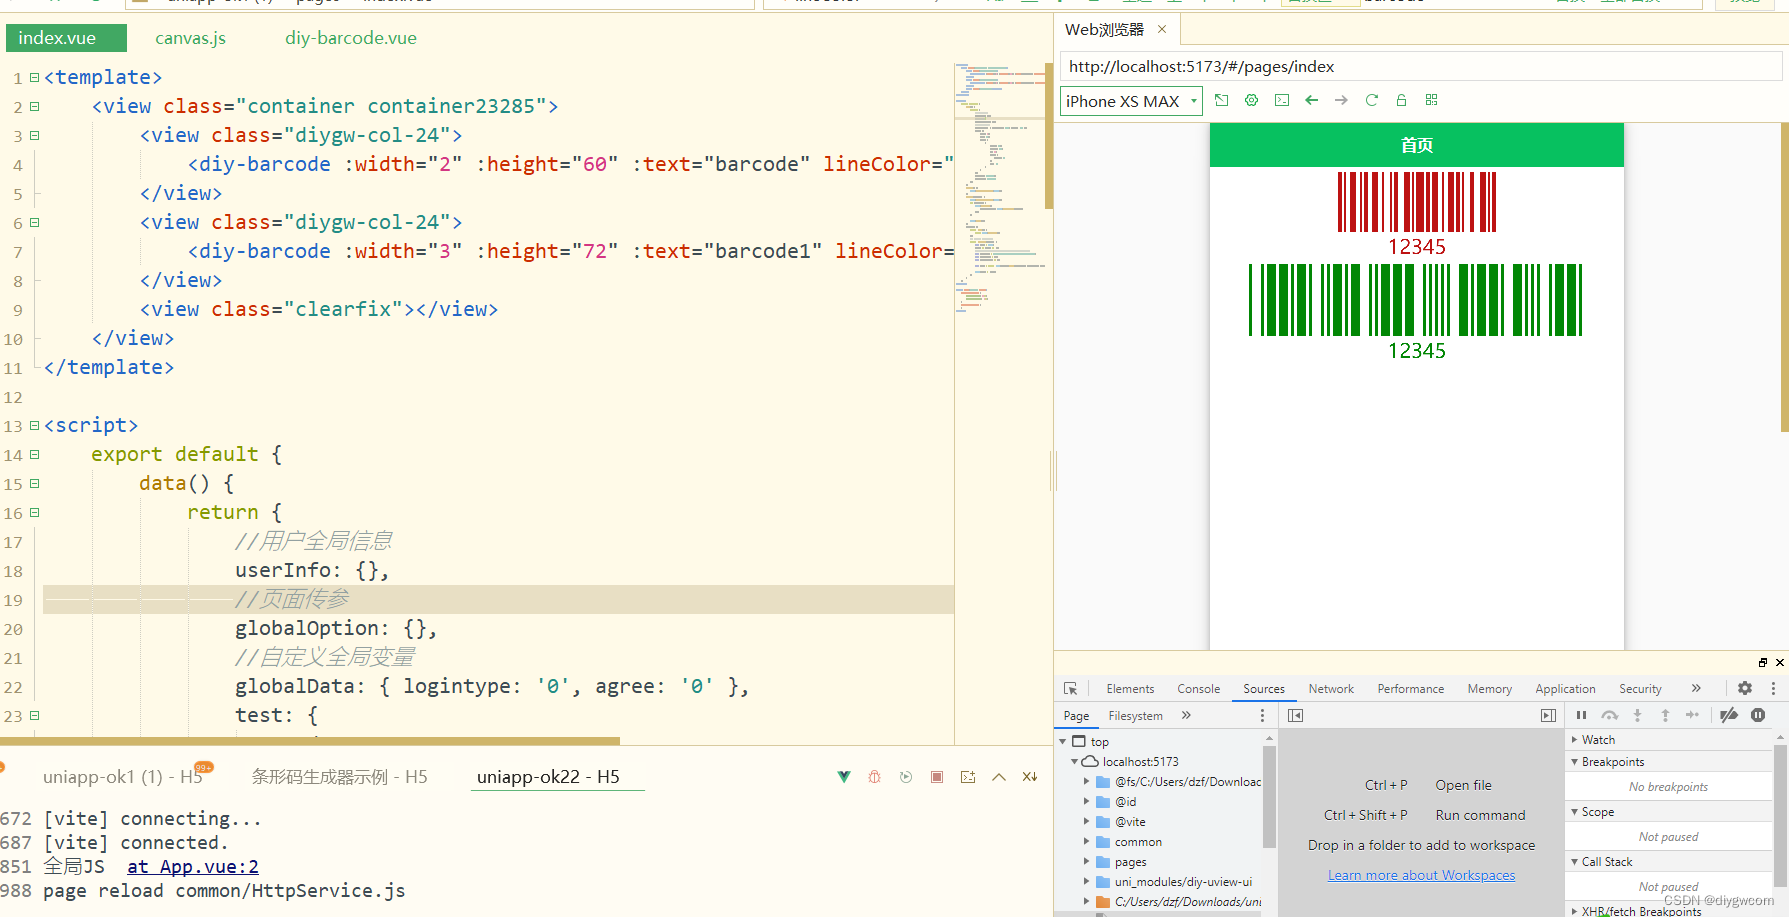The height and width of the screenshot is (917, 1789).
Task: Toggle the lock icon in browser toolbar
Action: point(1401,100)
